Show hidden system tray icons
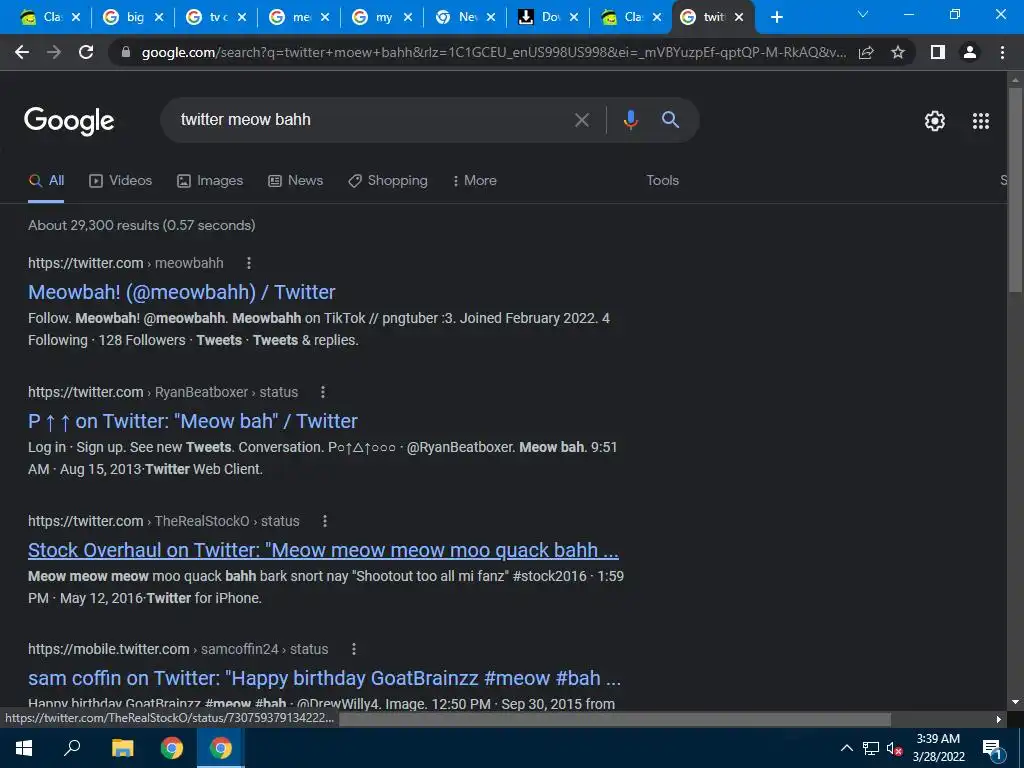 click(x=846, y=748)
